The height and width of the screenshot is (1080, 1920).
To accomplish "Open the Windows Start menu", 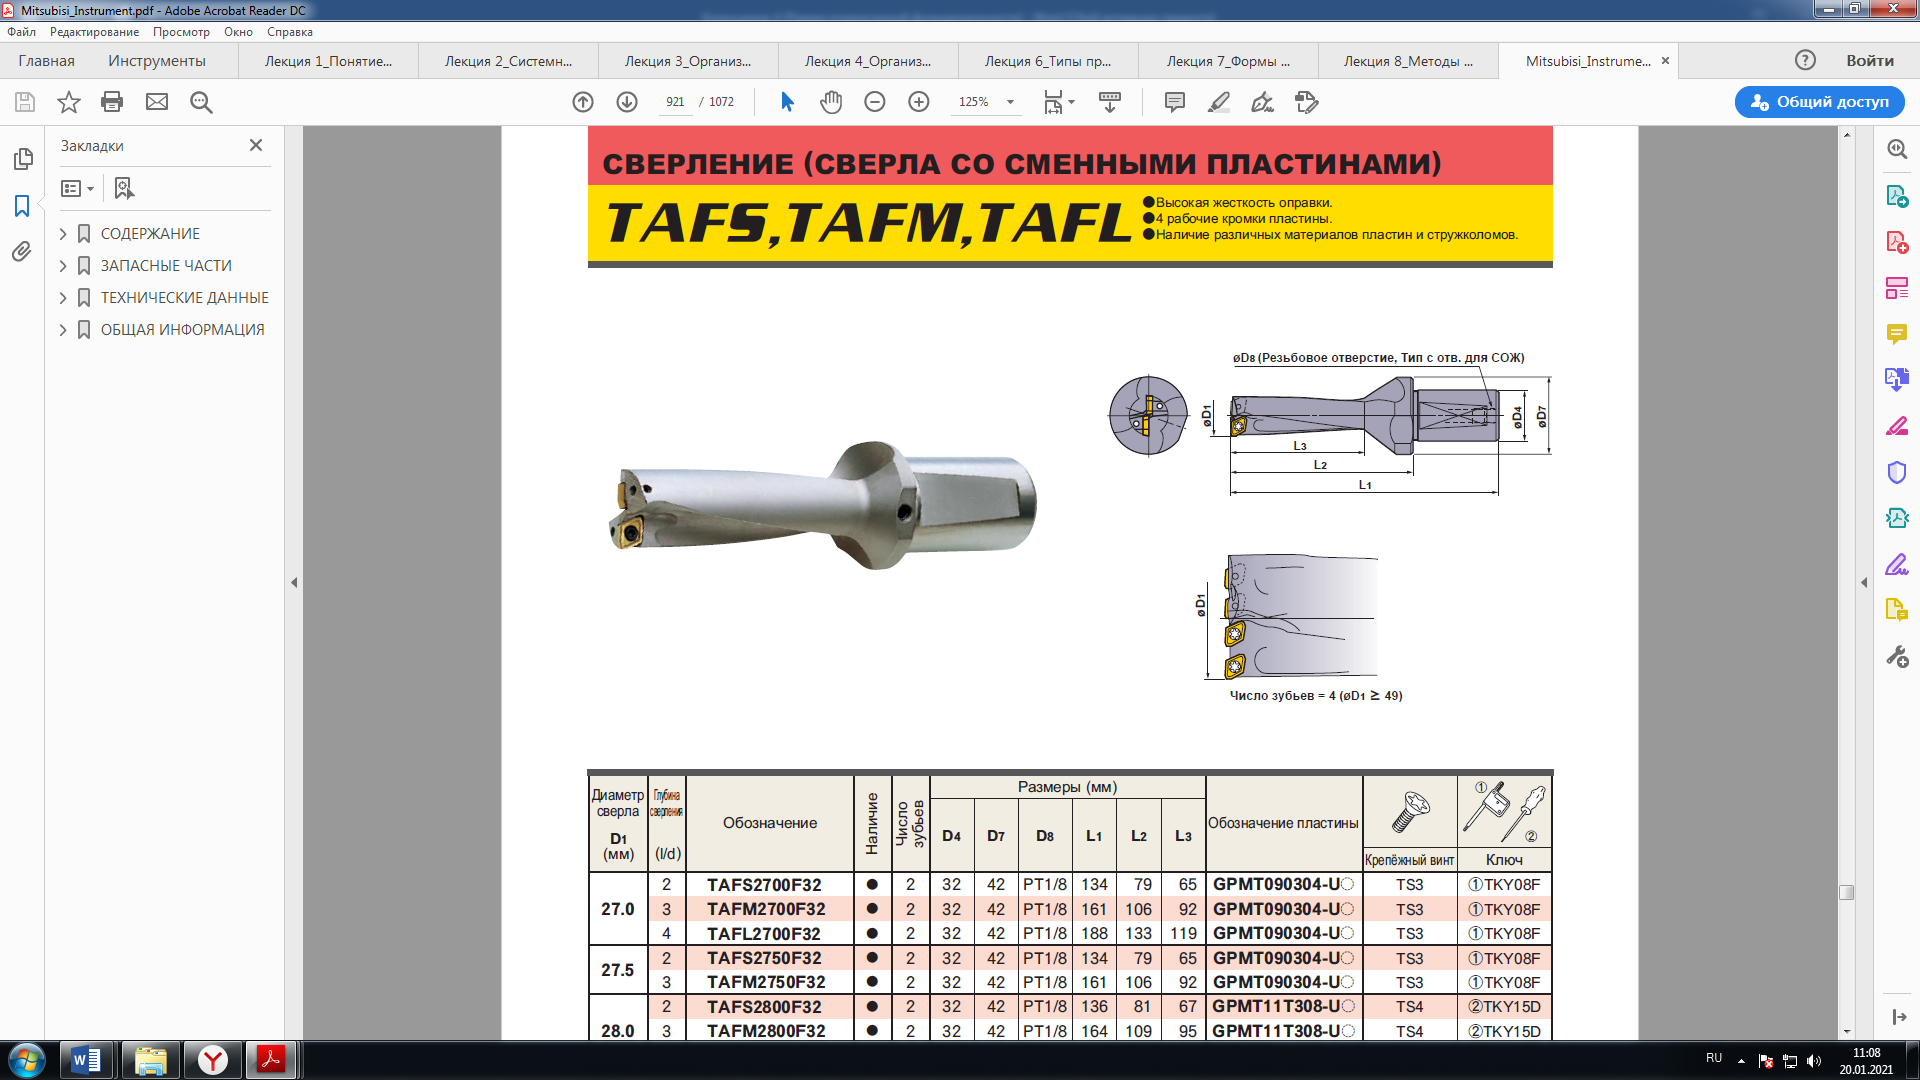I will pos(27,1060).
